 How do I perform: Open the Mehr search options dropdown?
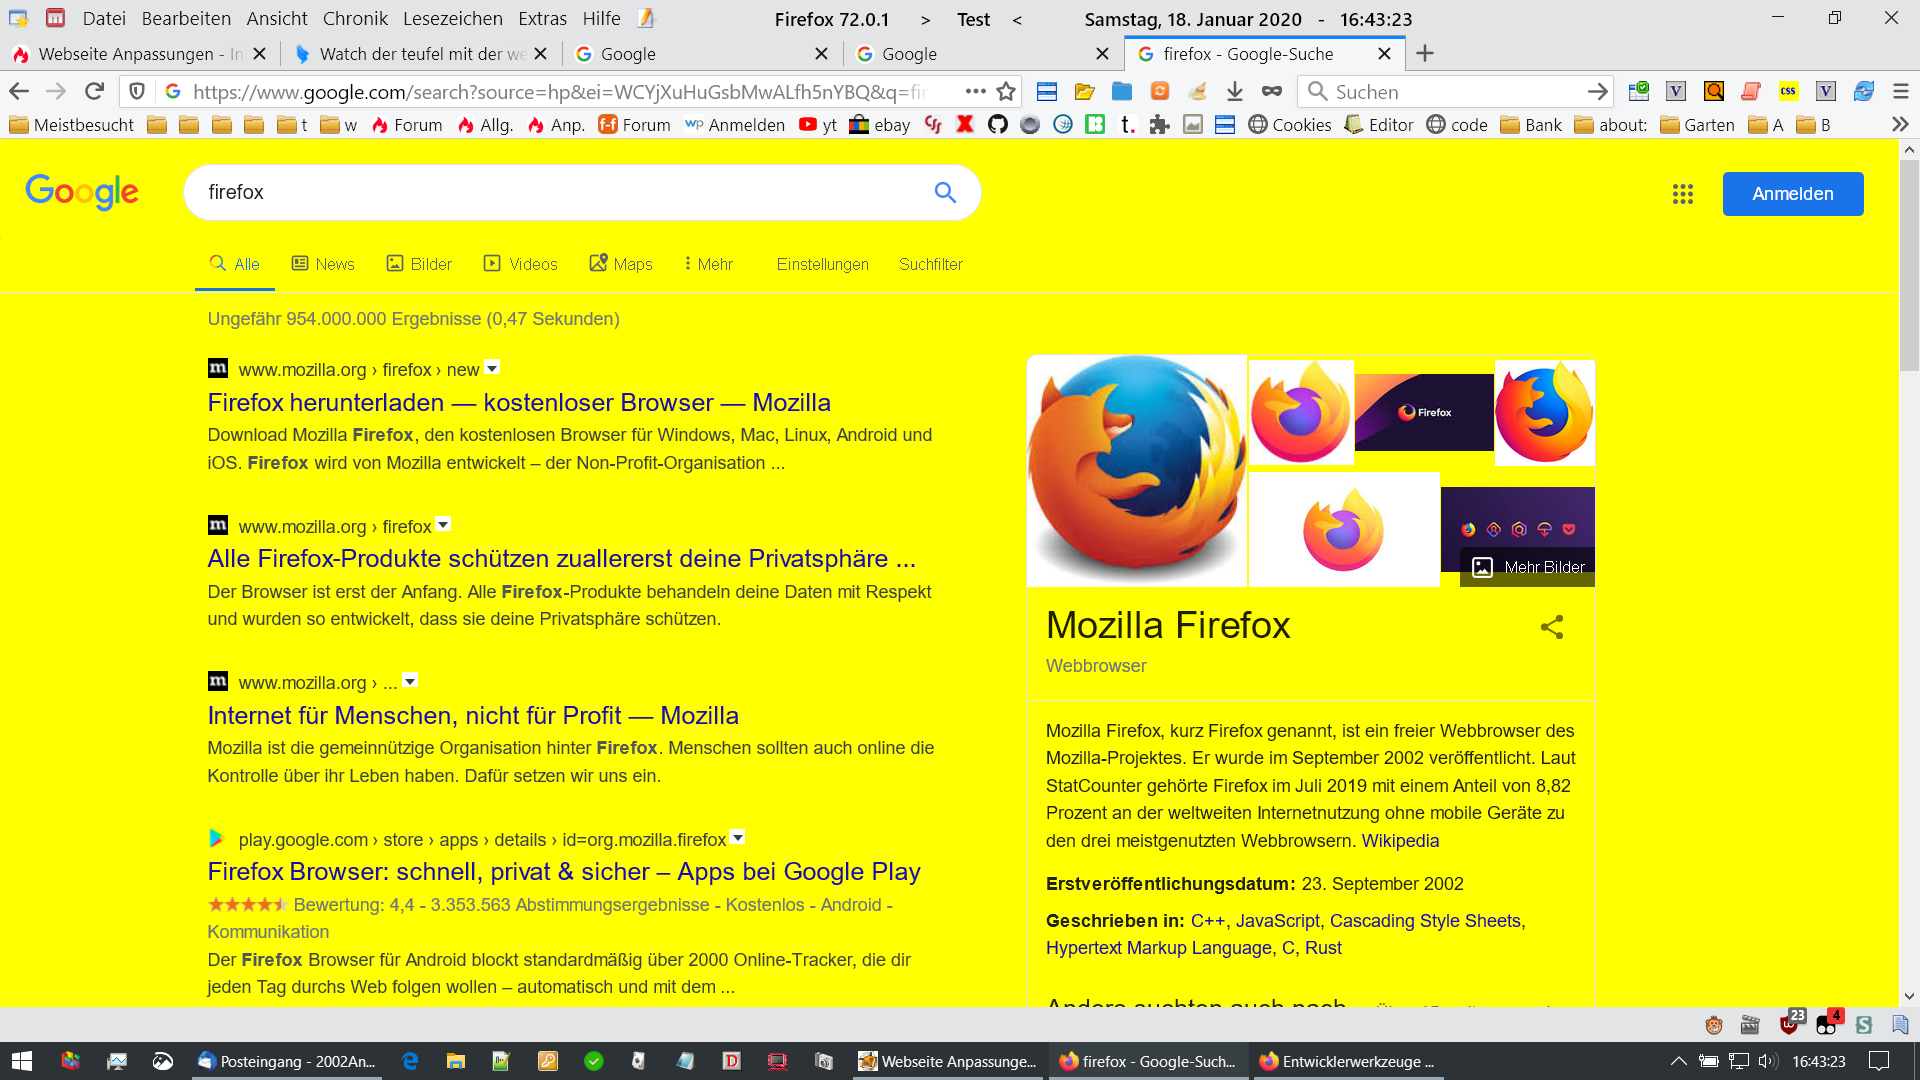point(708,264)
